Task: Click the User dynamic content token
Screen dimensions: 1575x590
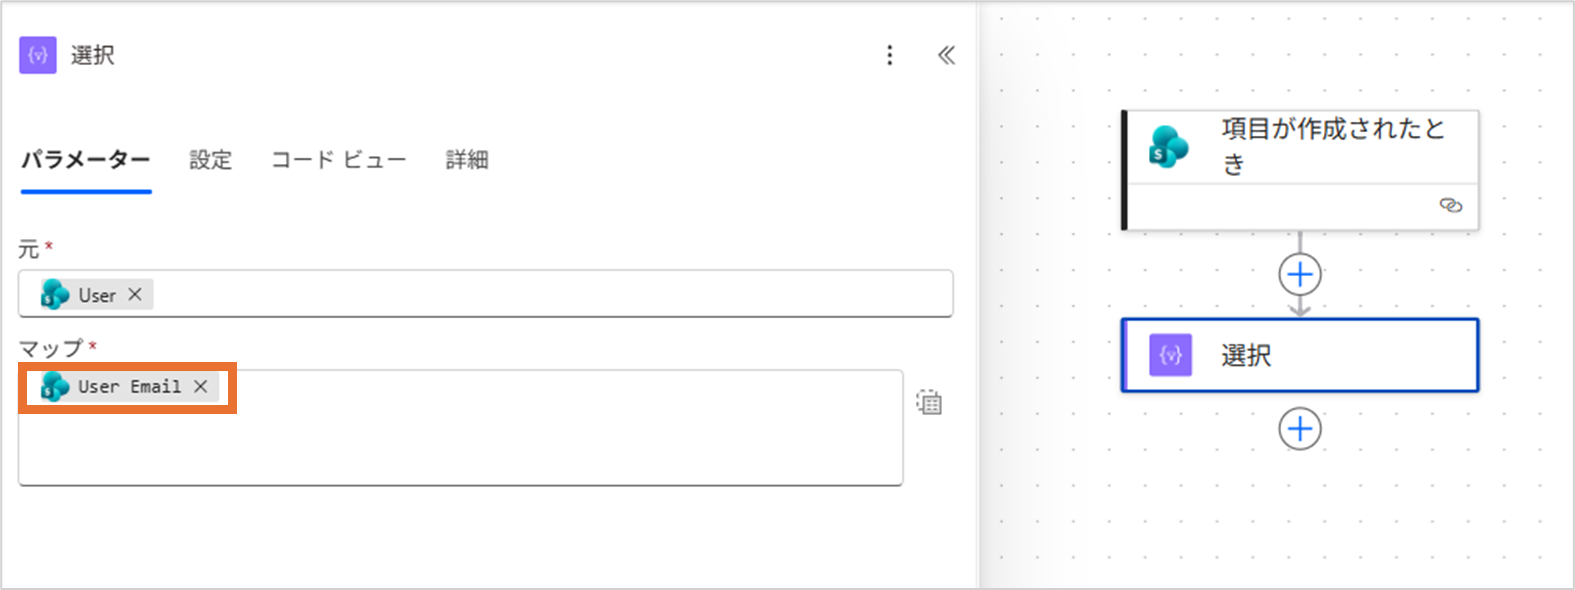Action: click(96, 295)
